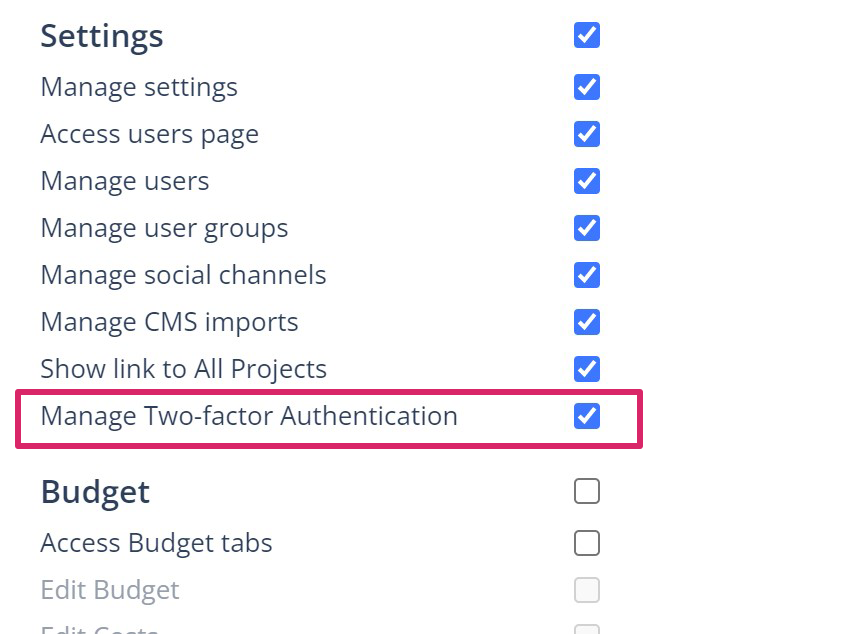The height and width of the screenshot is (634, 842).
Task: Toggle the Manage settings checkbox
Action: click(587, 87)
